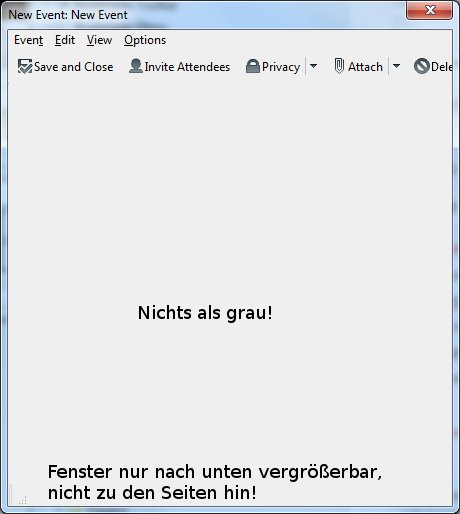460x514 pixels.
Task: Click the Attach paperclip icon
Action: pos(339,66)
